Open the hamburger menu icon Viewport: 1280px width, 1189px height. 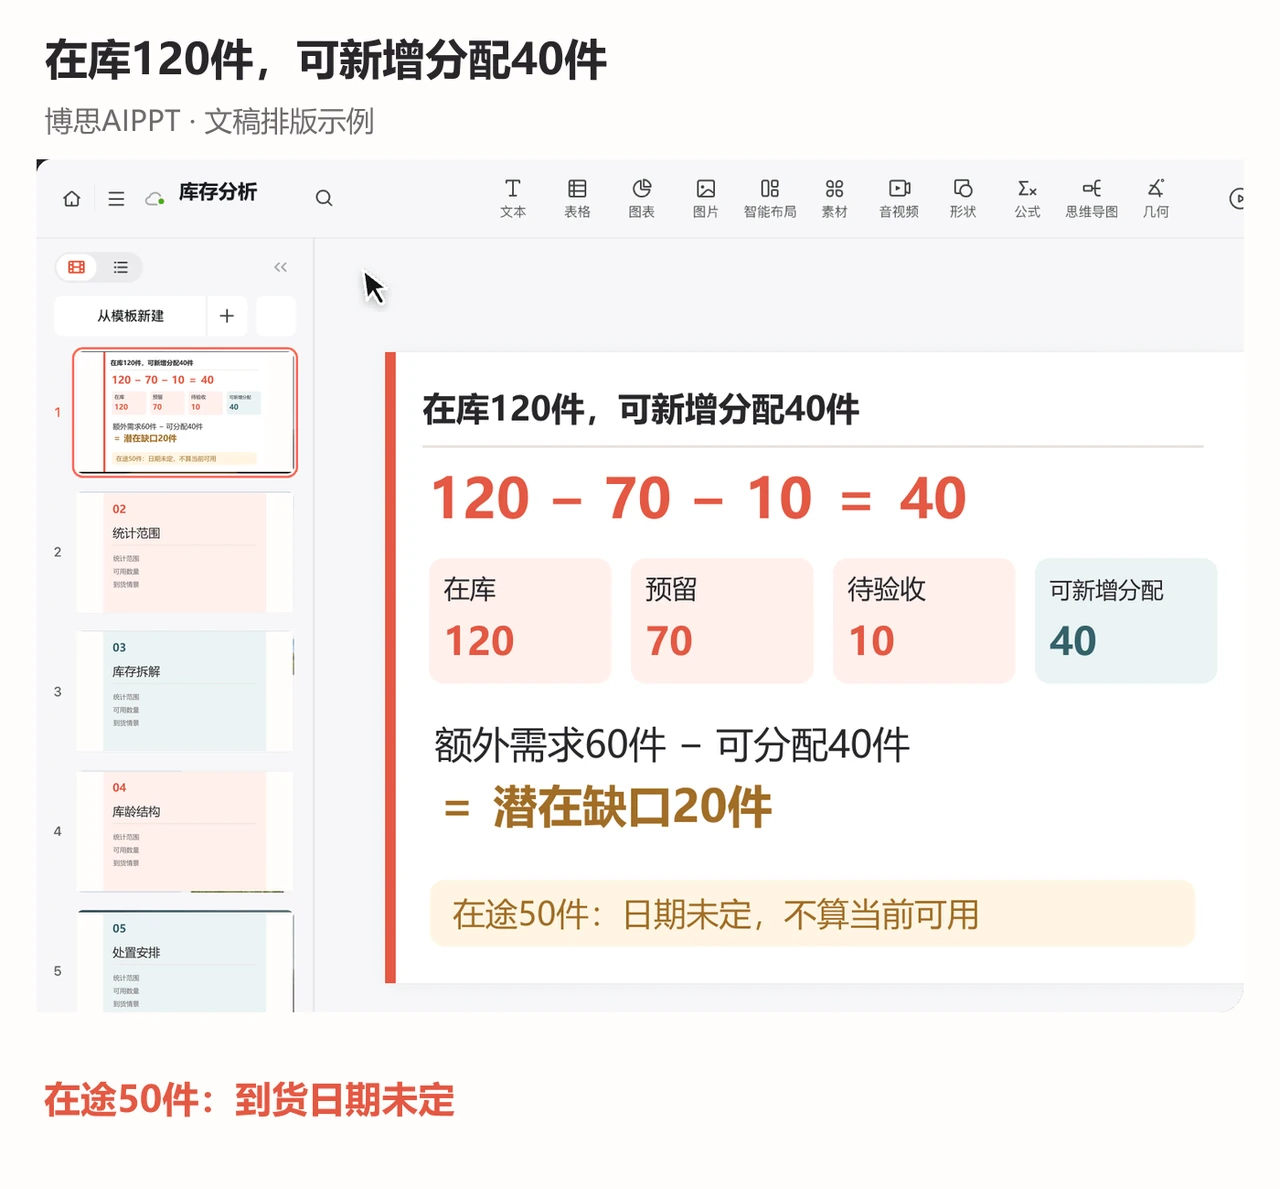click(x=116, y=198)
